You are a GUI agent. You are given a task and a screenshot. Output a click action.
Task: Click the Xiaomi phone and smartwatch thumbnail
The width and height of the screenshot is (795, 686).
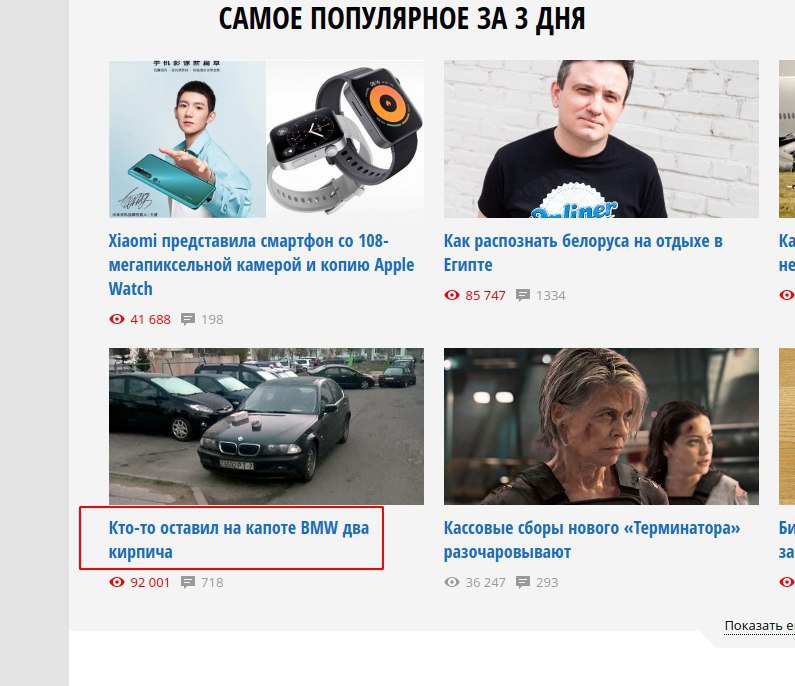pyautogui.click(x=266, y=139)
